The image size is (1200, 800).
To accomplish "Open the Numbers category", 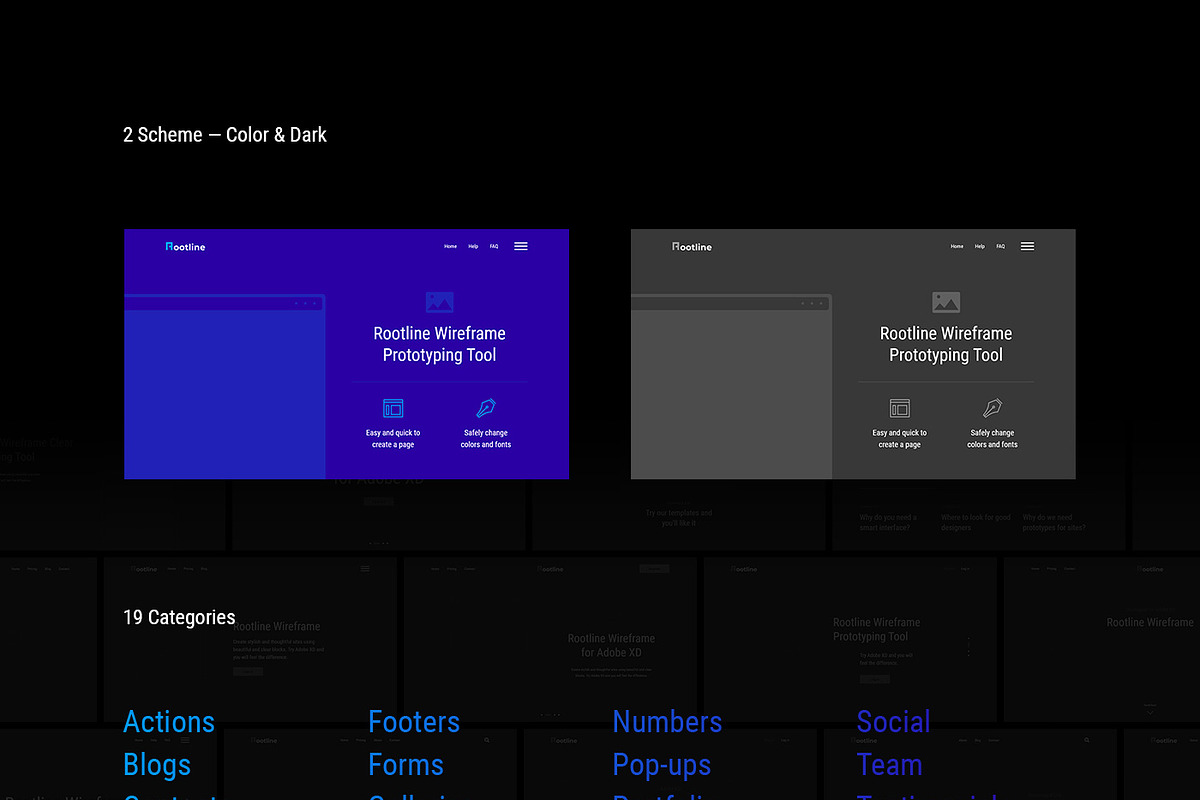I will click(667, 722).
